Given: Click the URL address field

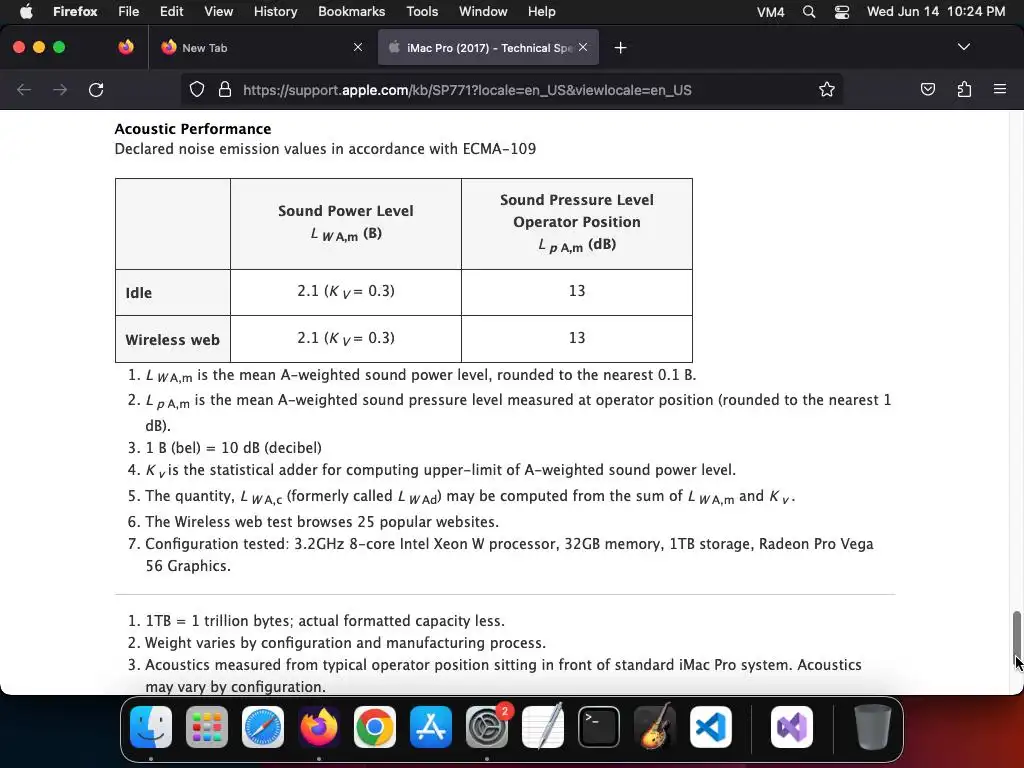Looking at the screenshot, I should click(512, 90).
